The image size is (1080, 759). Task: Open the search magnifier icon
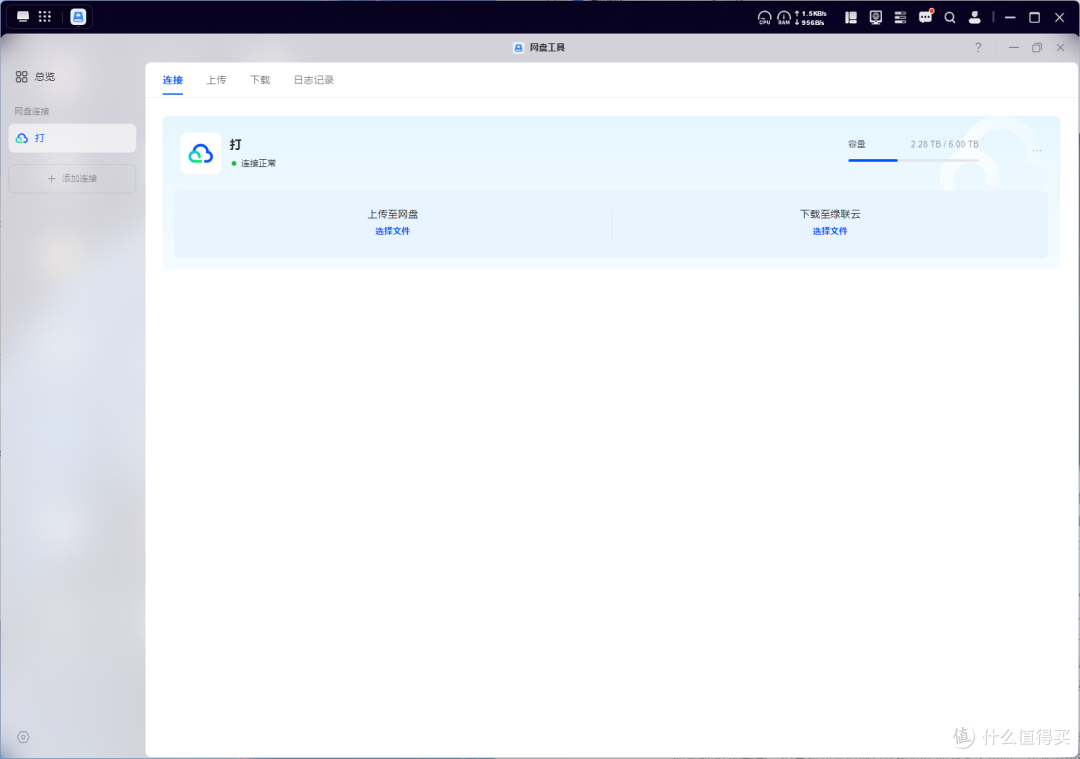coord(950,17)
